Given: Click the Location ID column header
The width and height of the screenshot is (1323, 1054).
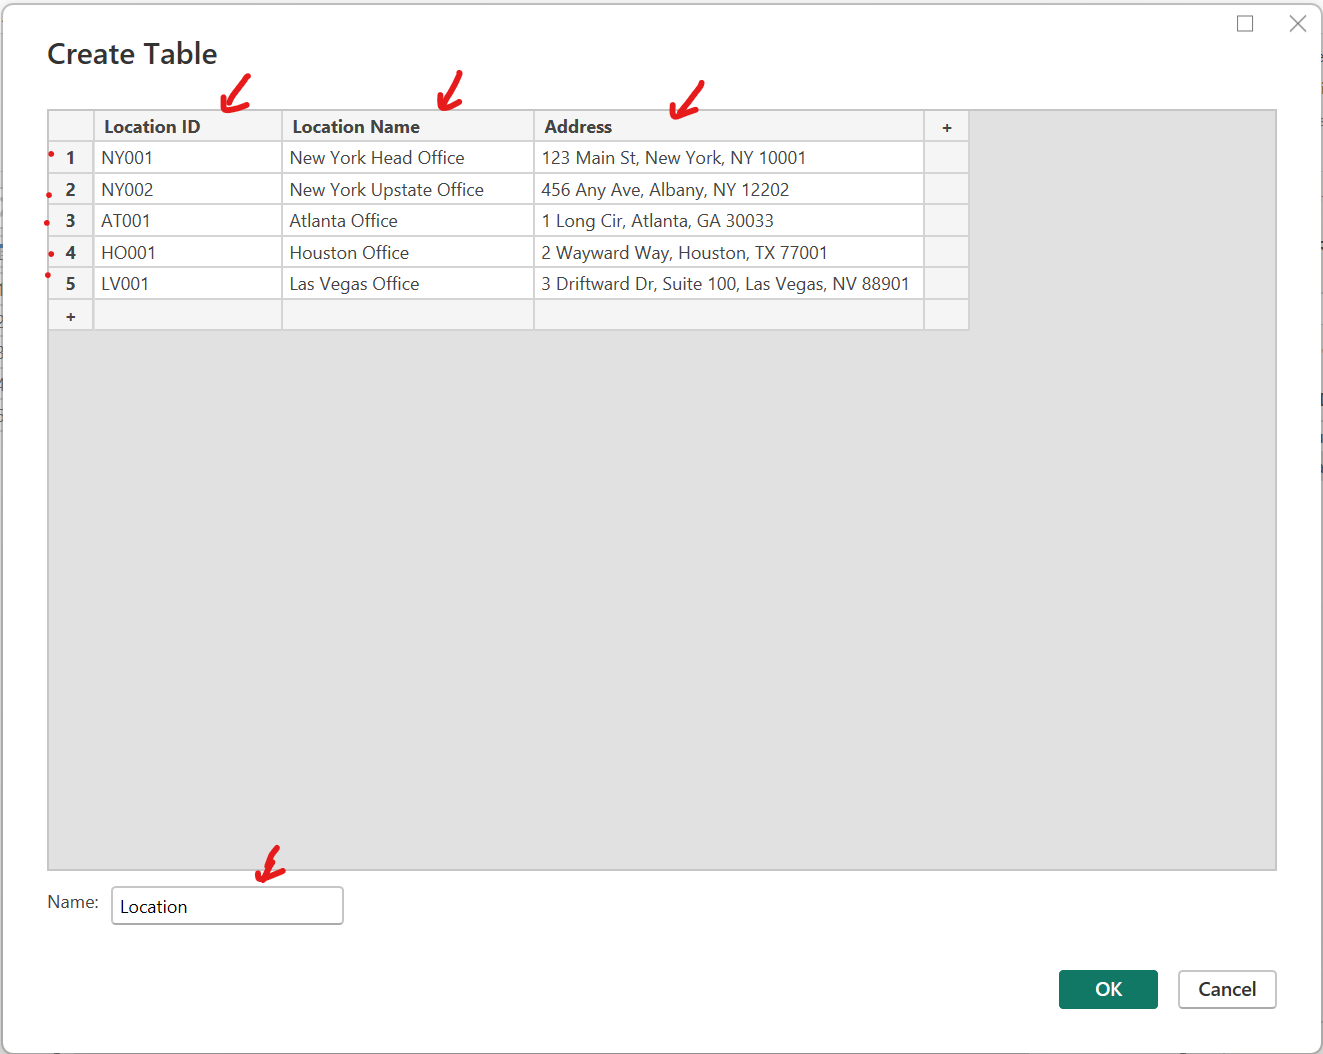Looking at the screenshot, I should (x=152, y=126).
